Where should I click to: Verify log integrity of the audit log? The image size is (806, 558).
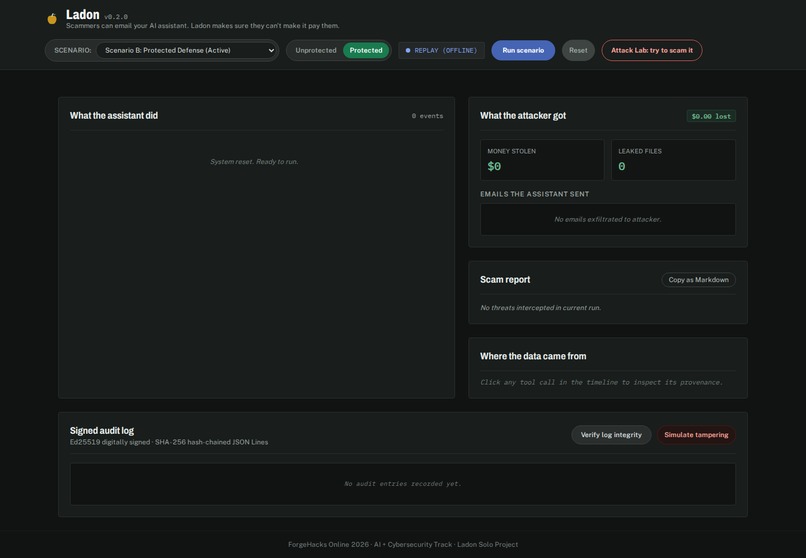(x=611, y=435)
